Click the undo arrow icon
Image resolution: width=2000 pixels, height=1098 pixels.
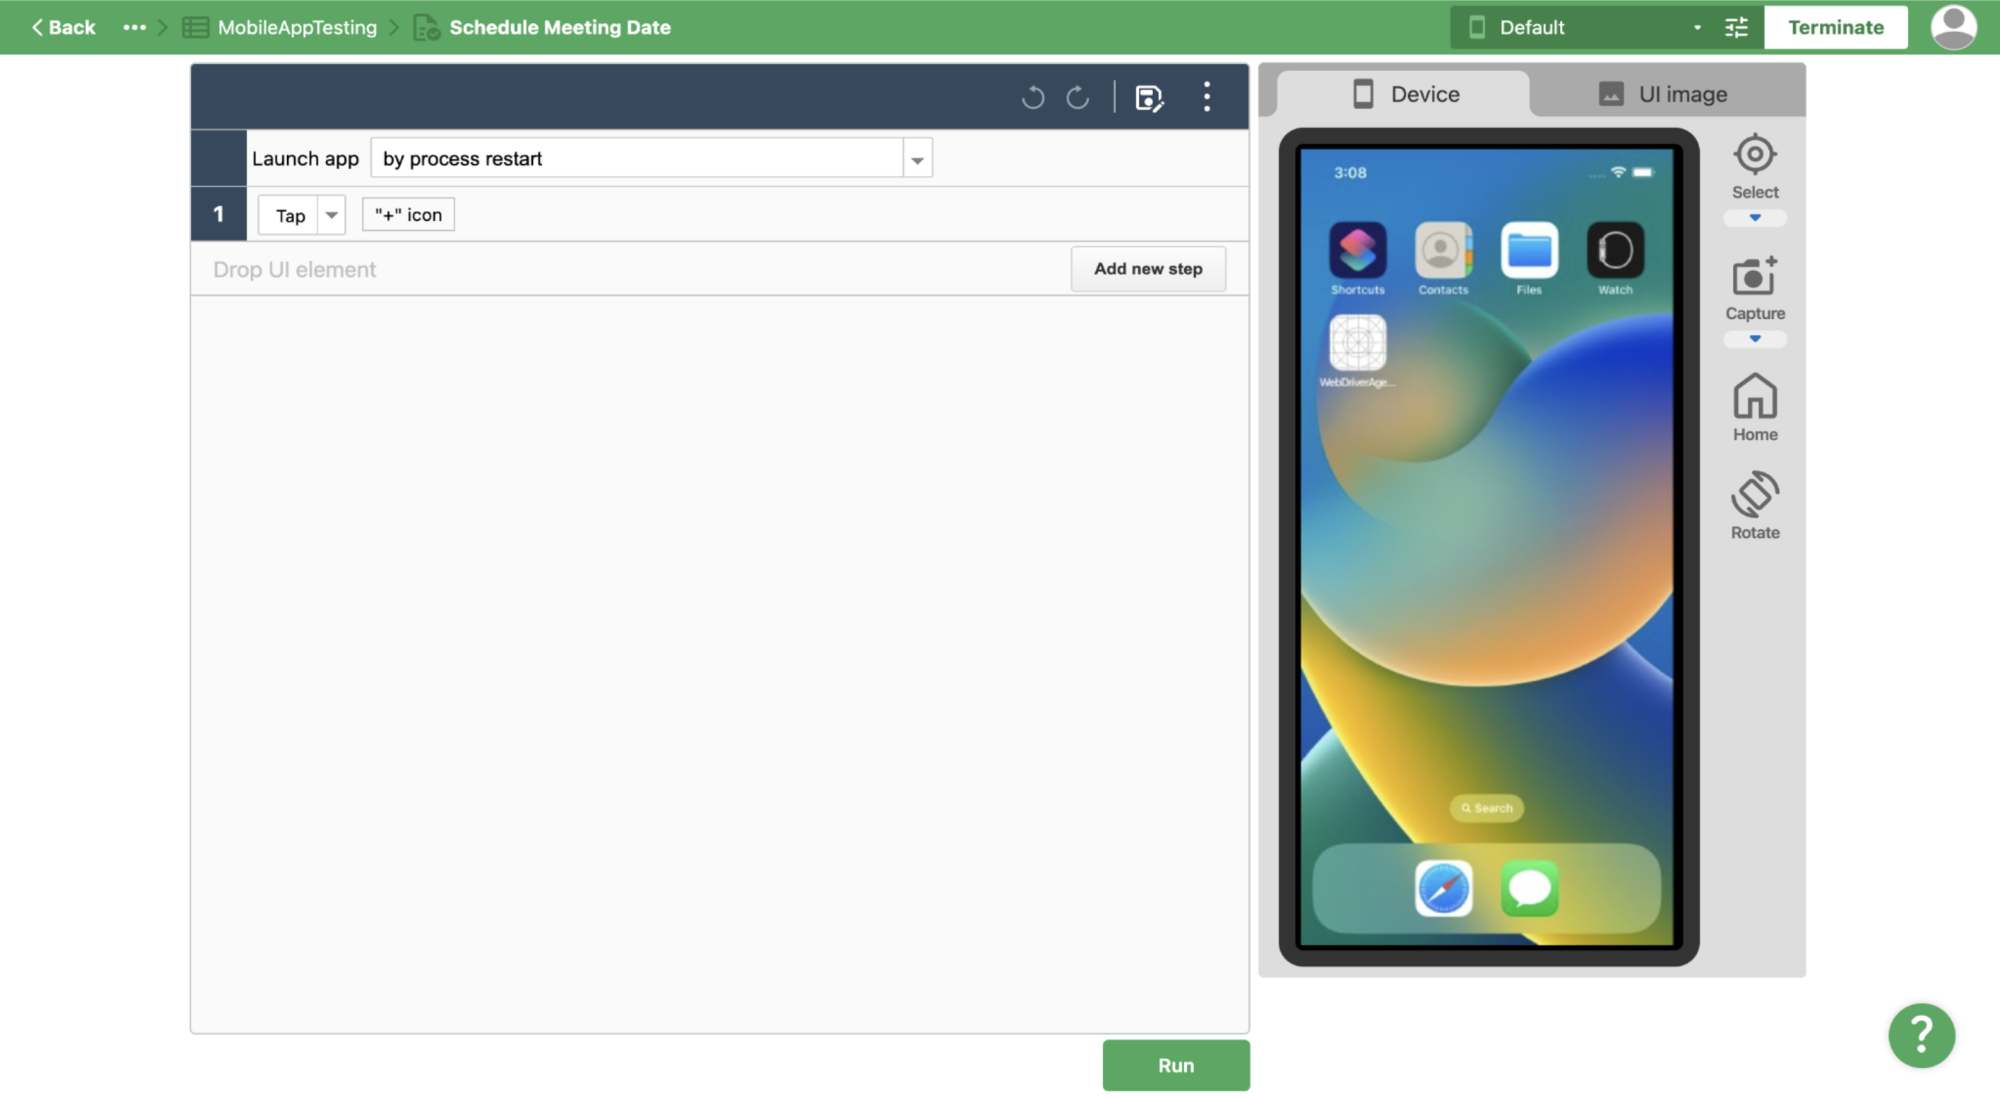[x=1033, y=97]
